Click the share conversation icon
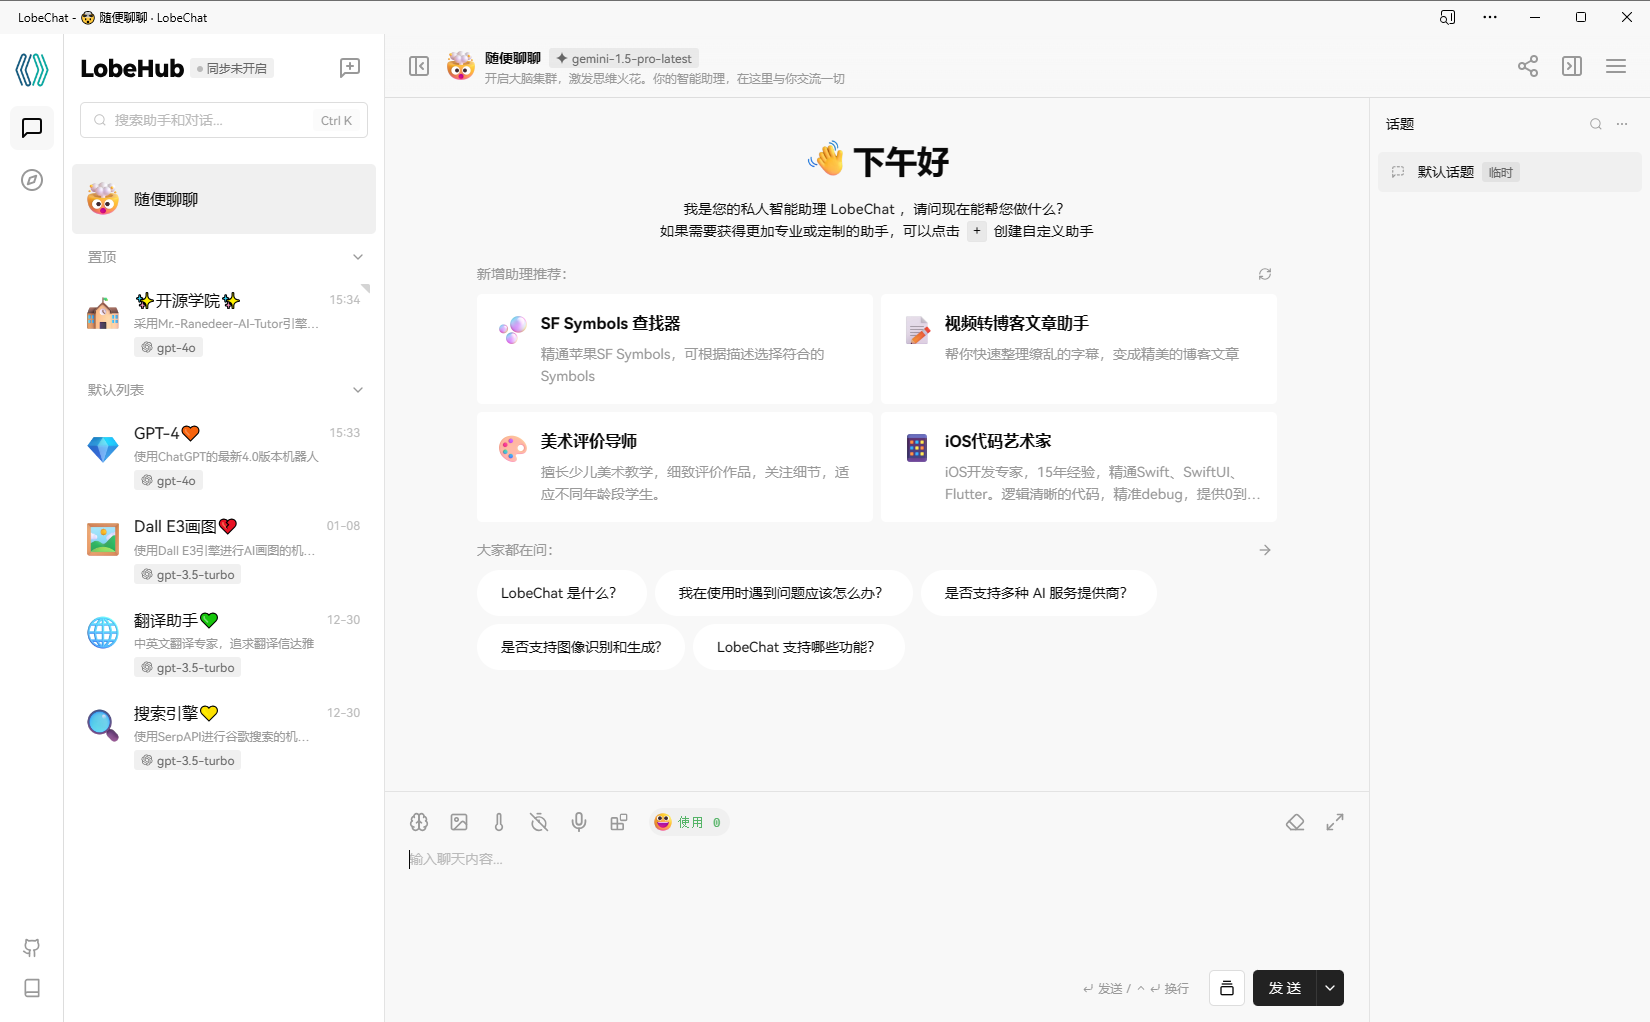Image resolution: width=1650 pixels, height=1022 pixels. click(x=1528, y=66)
